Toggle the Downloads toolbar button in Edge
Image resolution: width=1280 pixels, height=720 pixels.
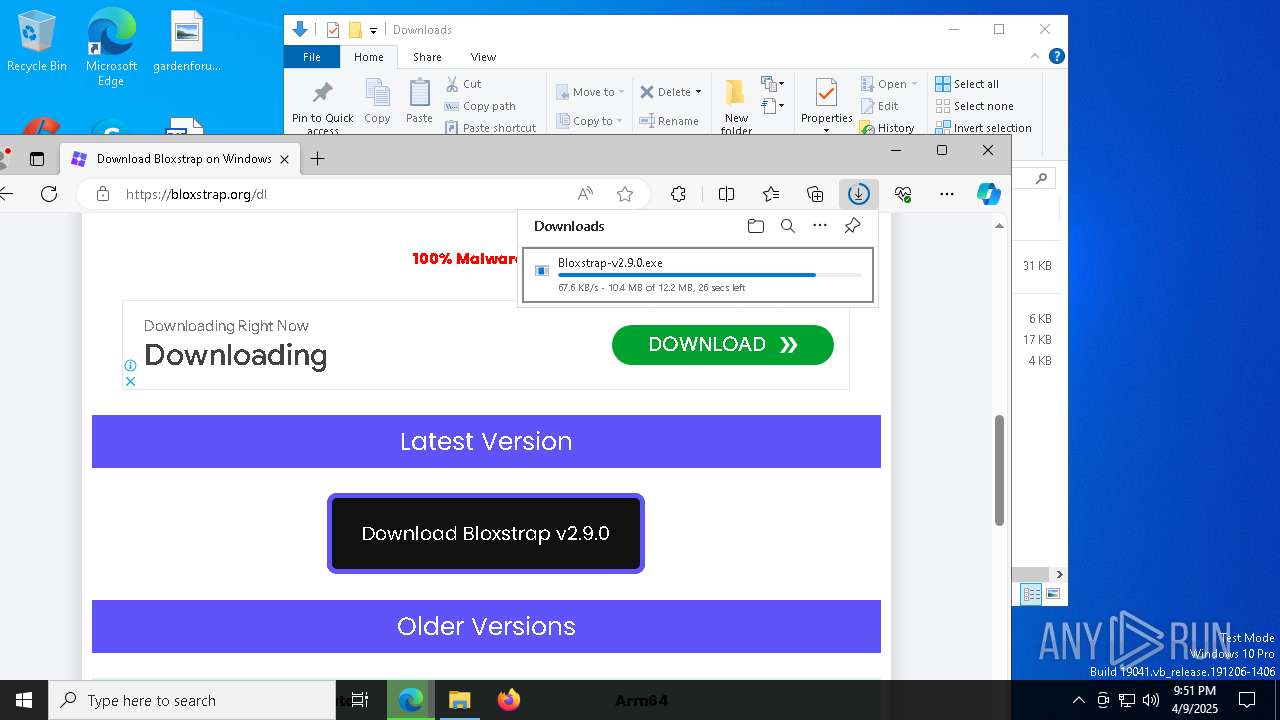858,194
